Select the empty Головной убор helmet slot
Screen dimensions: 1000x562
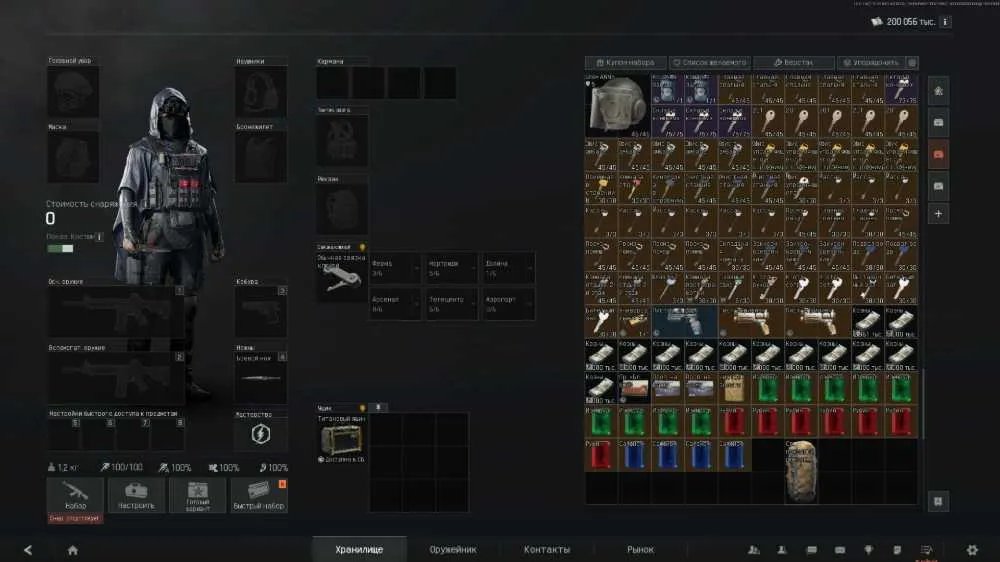click(73, 93)
